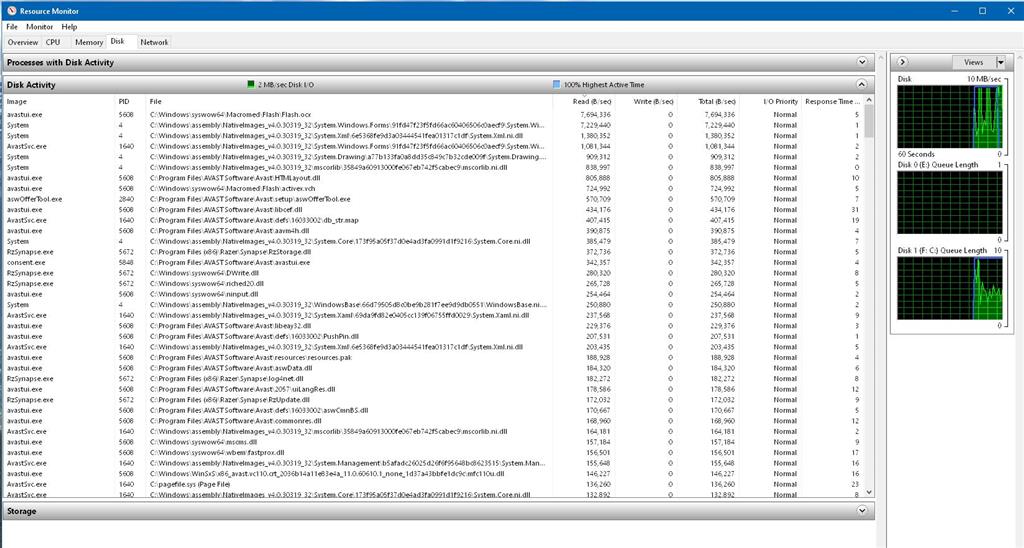
Task: Select the avastui.exe libeay32.dll row
Action: pyautogui.click(x=433, y=325)
